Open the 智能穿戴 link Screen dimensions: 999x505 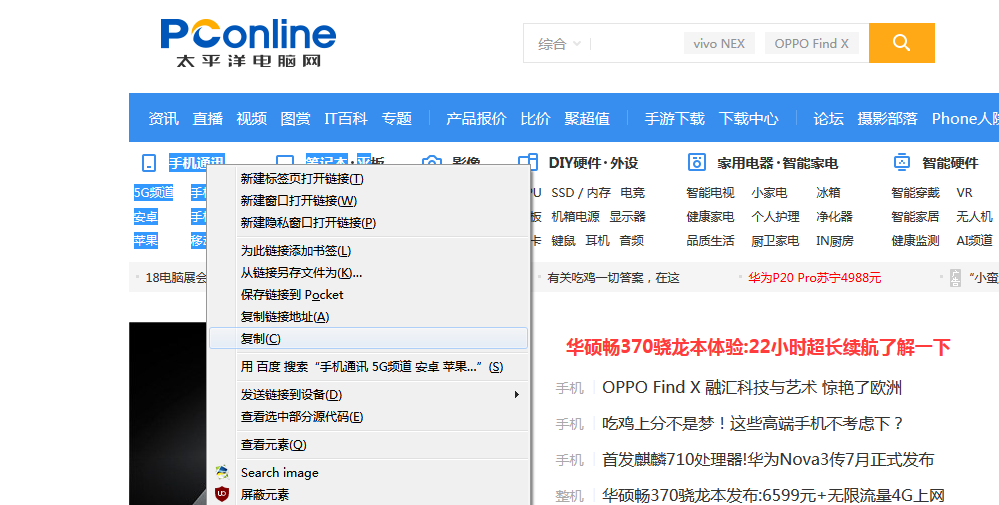916,192
